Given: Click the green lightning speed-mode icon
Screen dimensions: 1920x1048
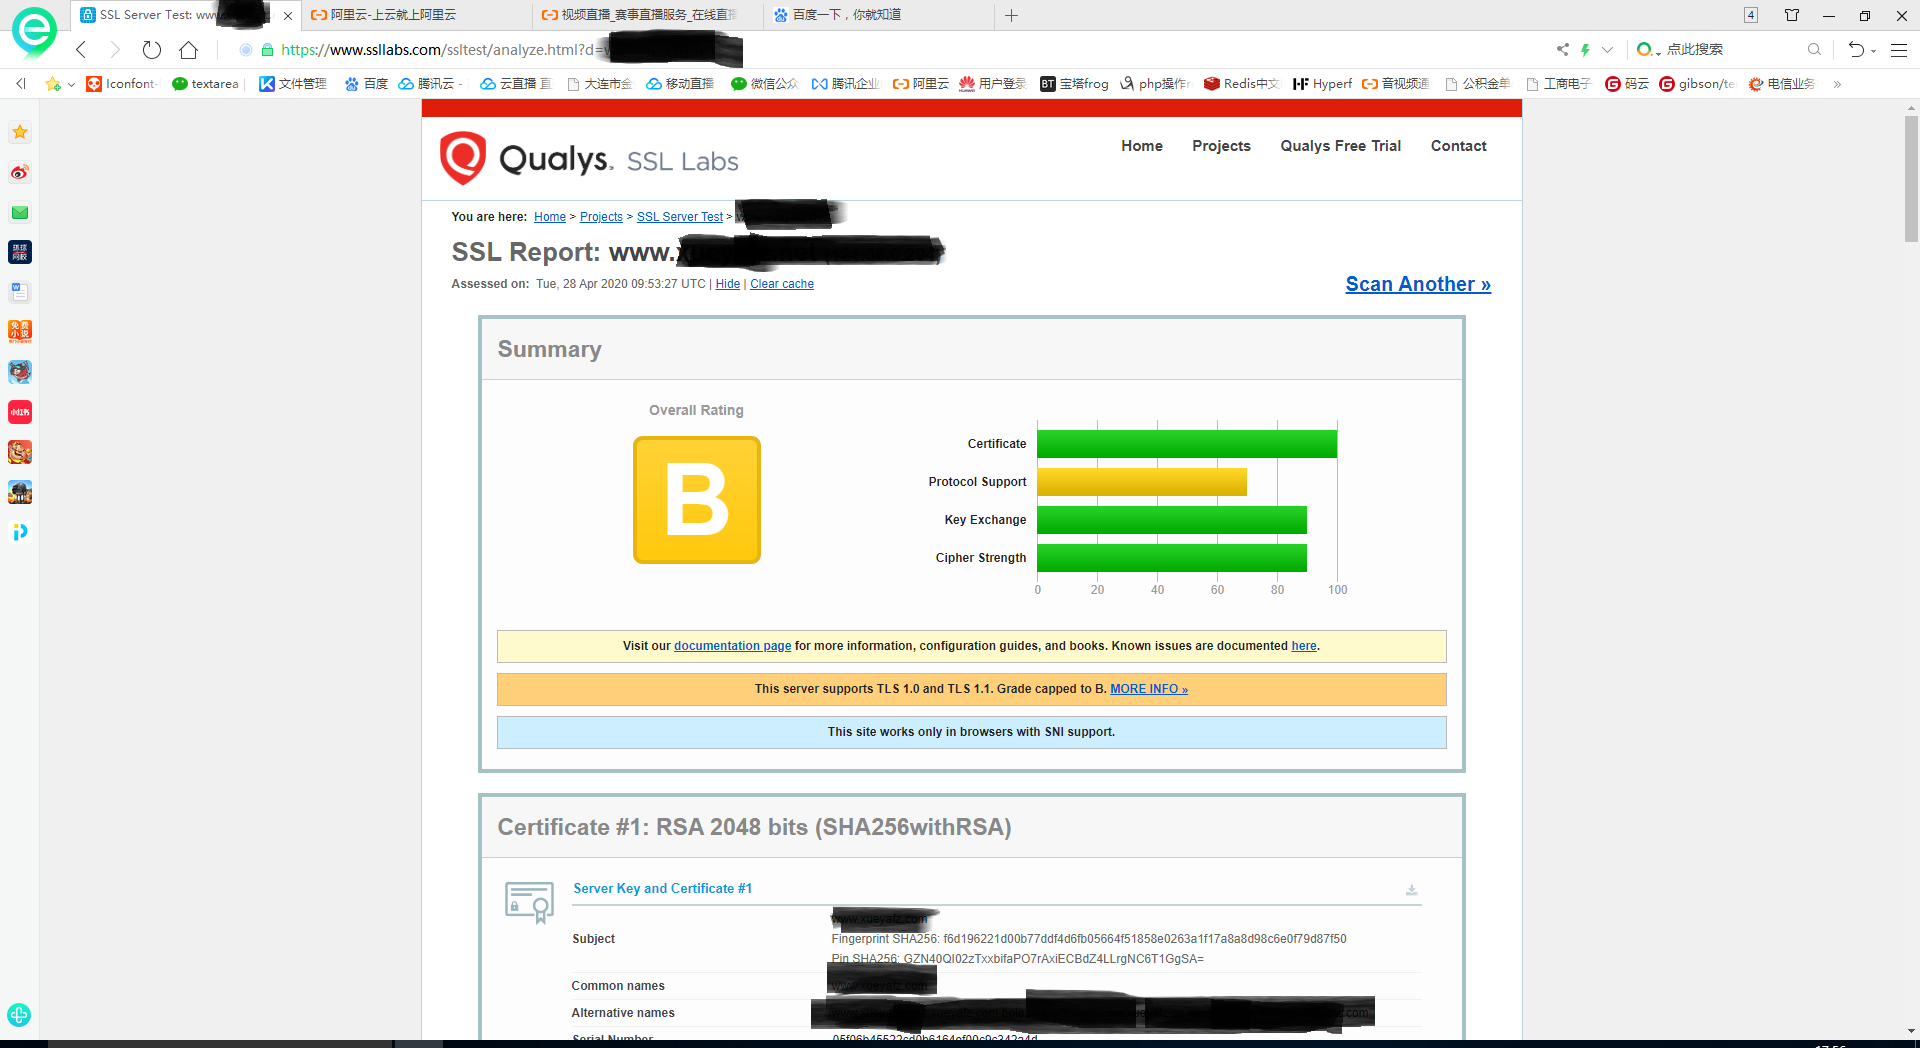Looking at the screenshot, I should 1585,49.
